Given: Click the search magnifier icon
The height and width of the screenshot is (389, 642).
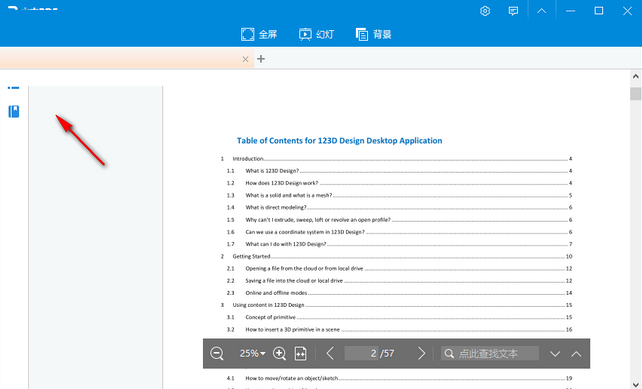Looking at the screenshot, I should [449, 353].
